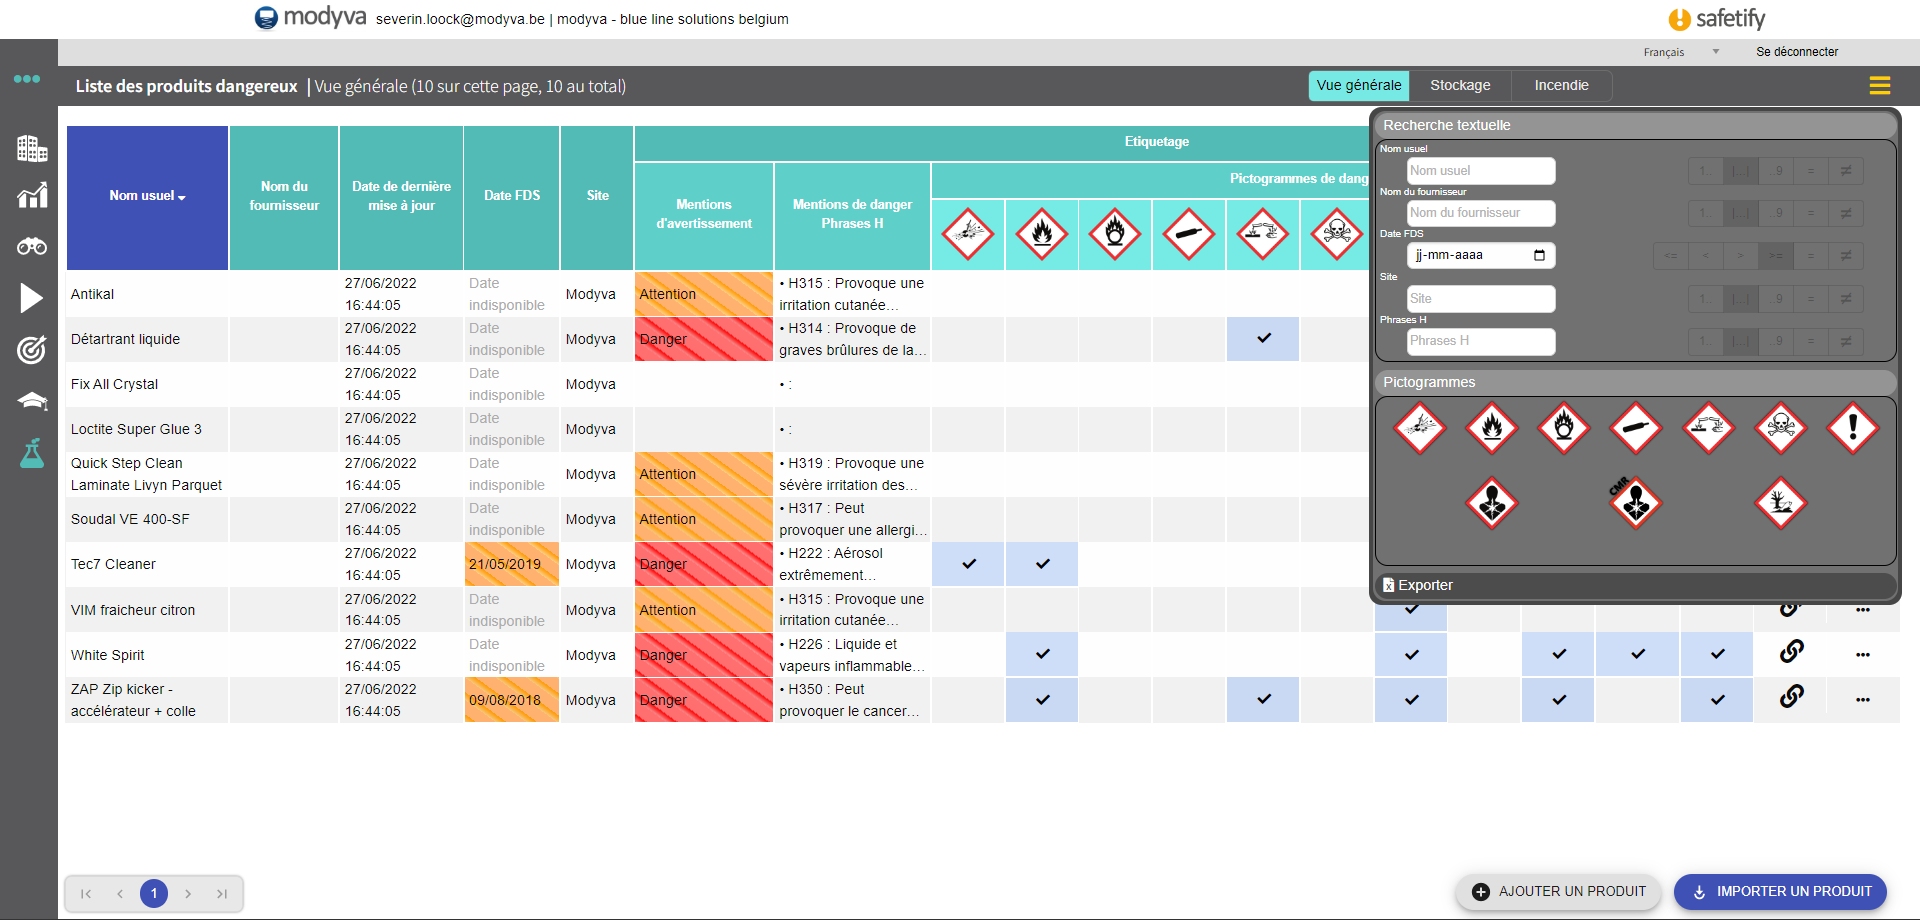Image resolution: width=1920 pixels, height=920 pixels.
Task: Click the flame pictogram column header
Action: (1042, 234)
